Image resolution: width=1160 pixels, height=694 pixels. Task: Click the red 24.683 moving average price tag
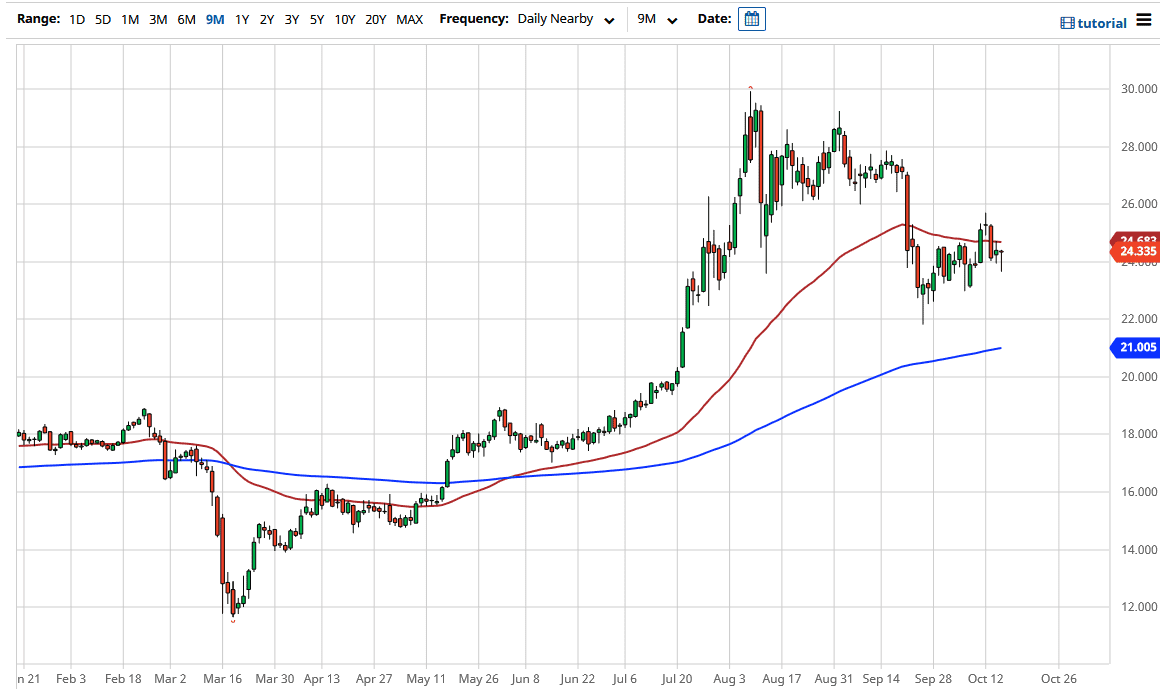1137,240
